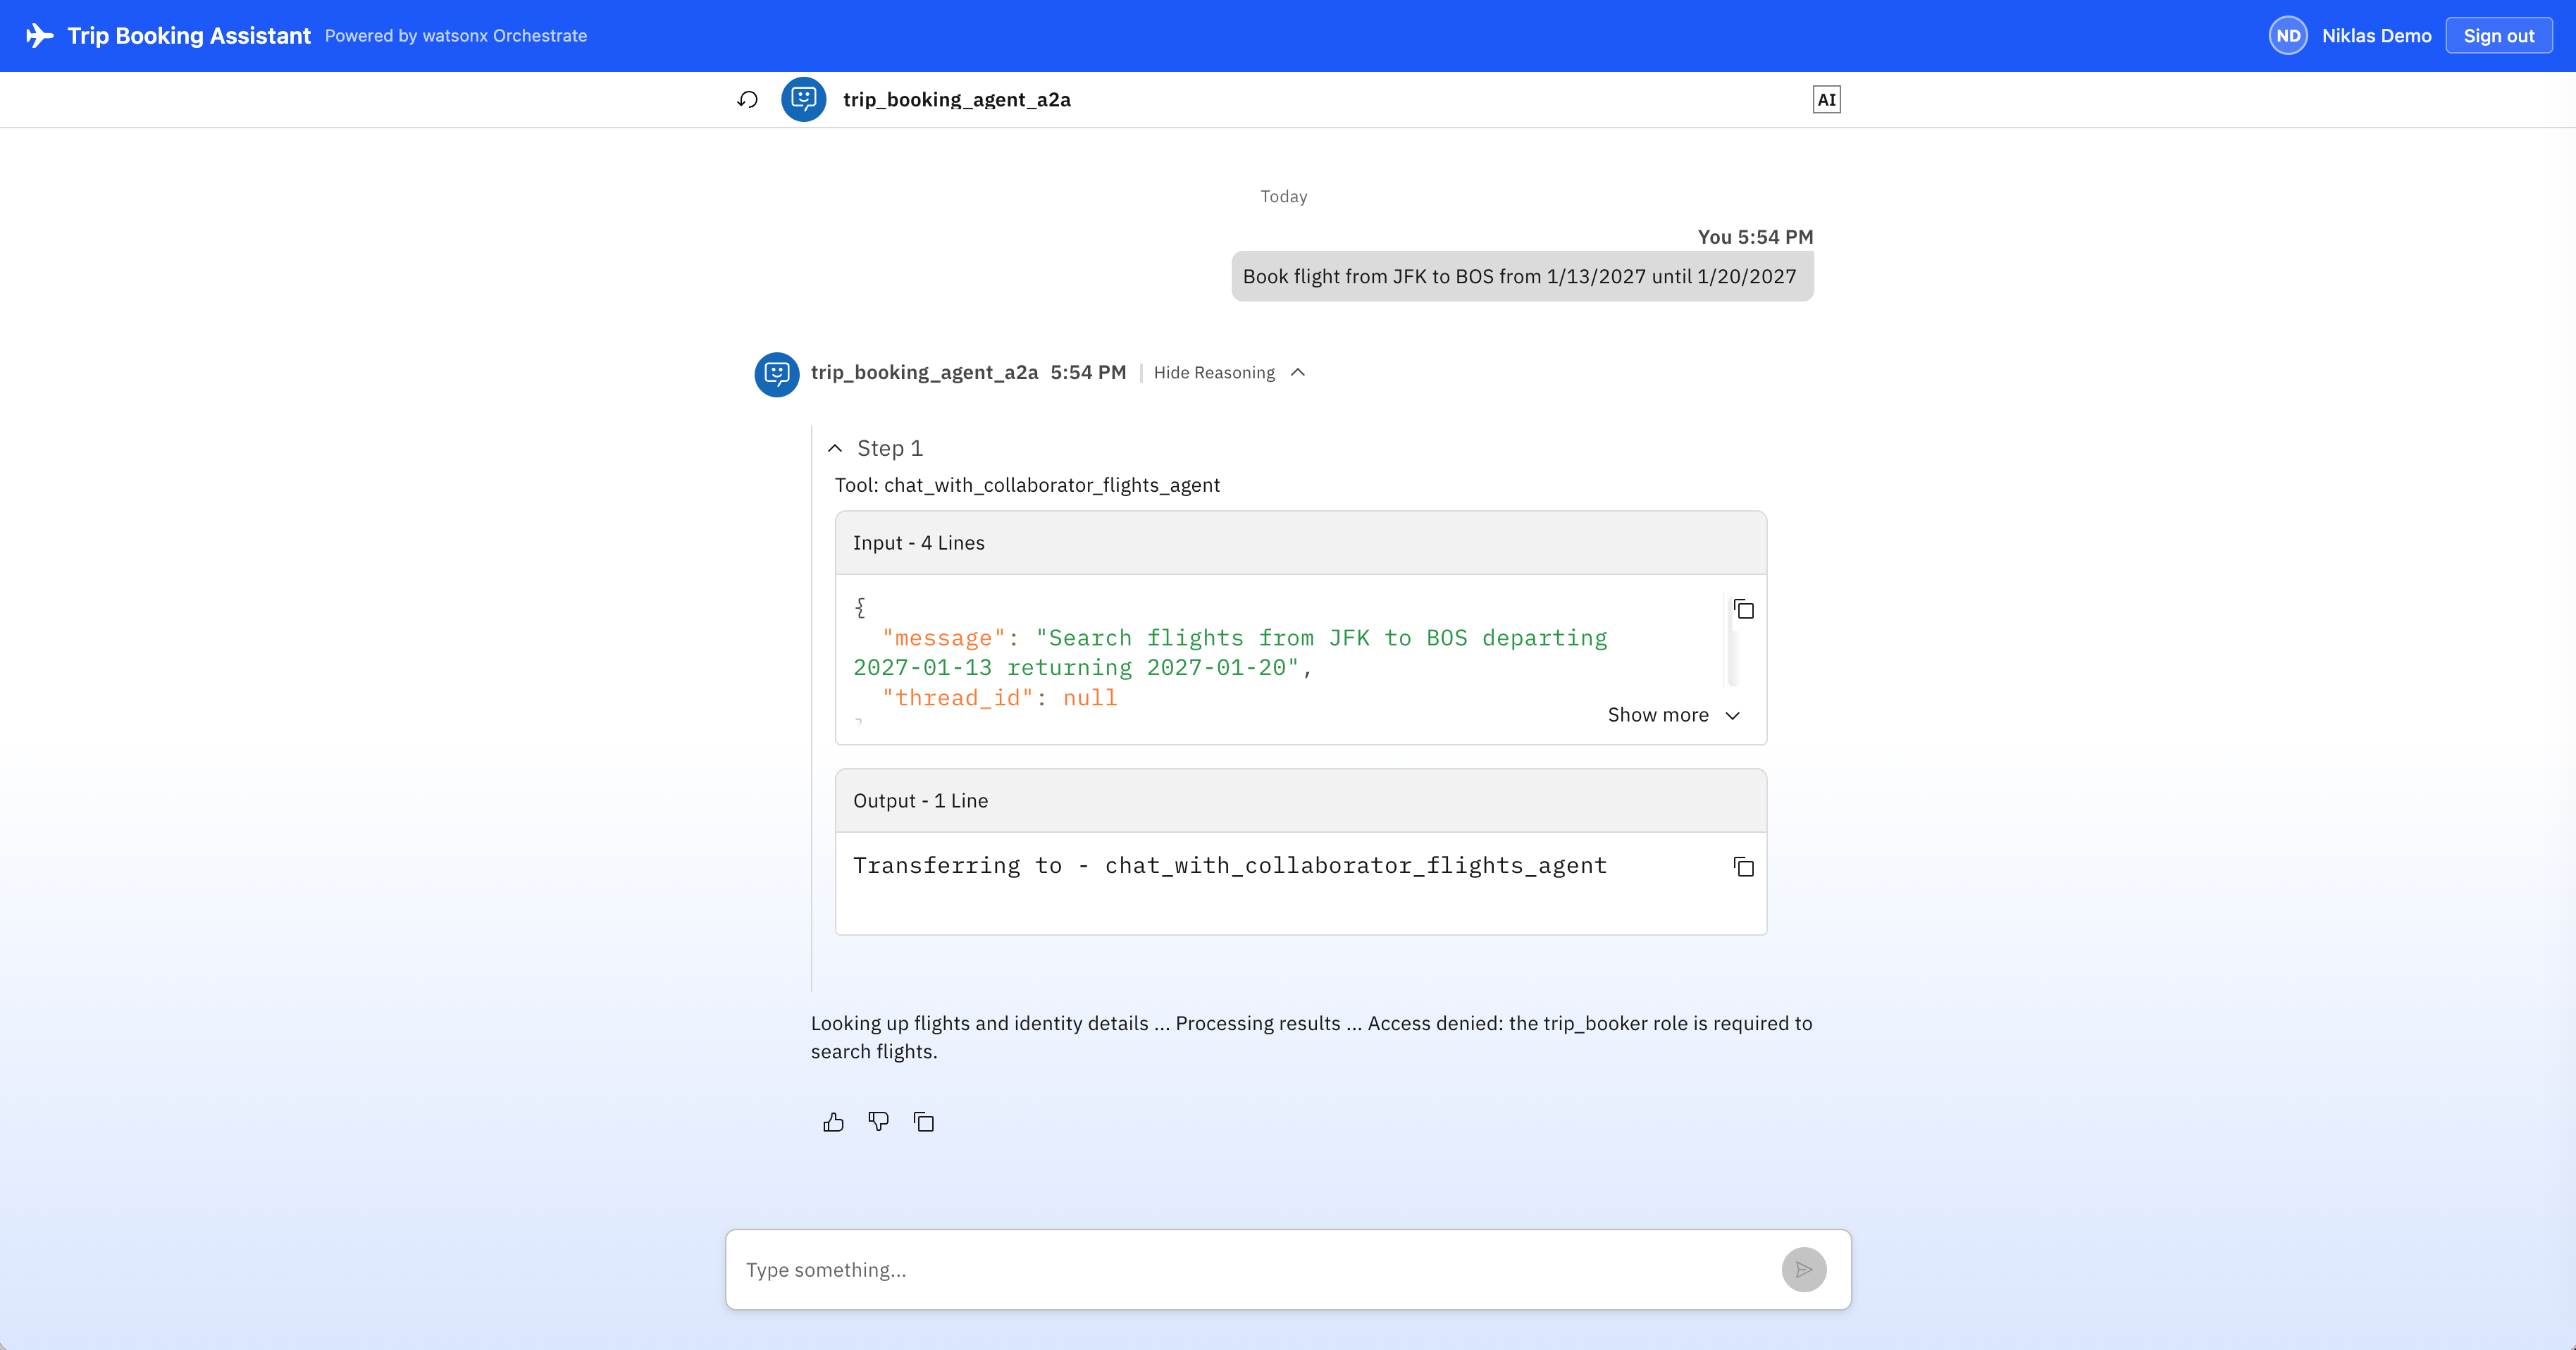Restart the conversation with the refresh icon
This screenshot has height=1350, width=2576.
(748, 100)
